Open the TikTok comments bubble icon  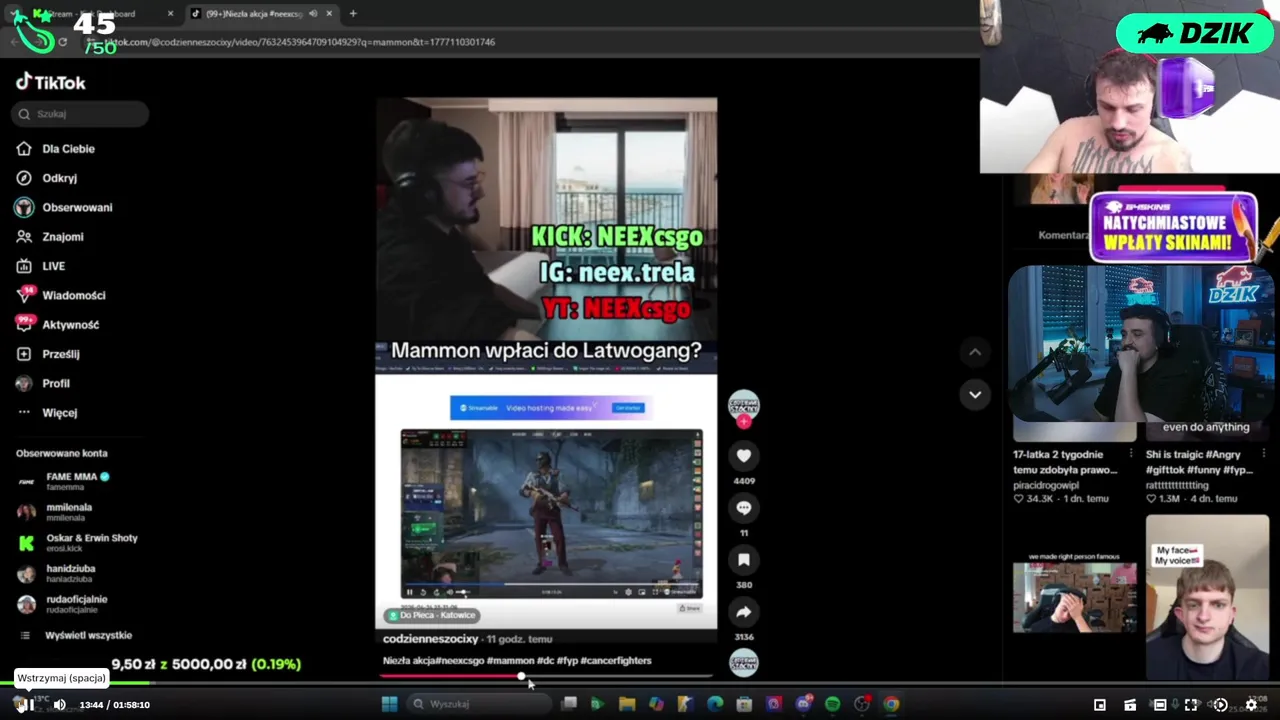[x=743, y=508]
